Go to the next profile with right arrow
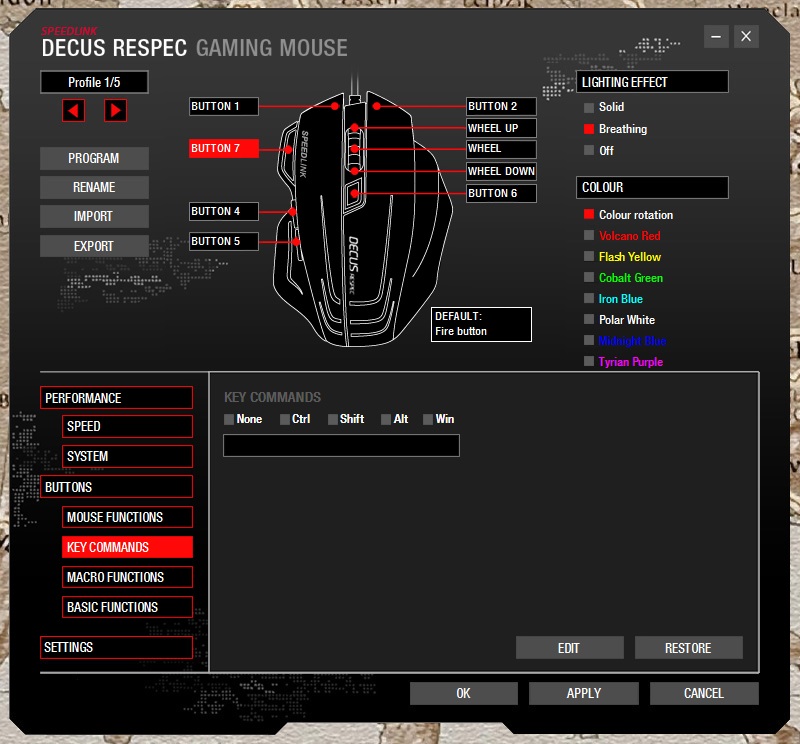Image resolution: width=800 pixels, height=744 pixels. pyautogui.click(x=115, y=111)
